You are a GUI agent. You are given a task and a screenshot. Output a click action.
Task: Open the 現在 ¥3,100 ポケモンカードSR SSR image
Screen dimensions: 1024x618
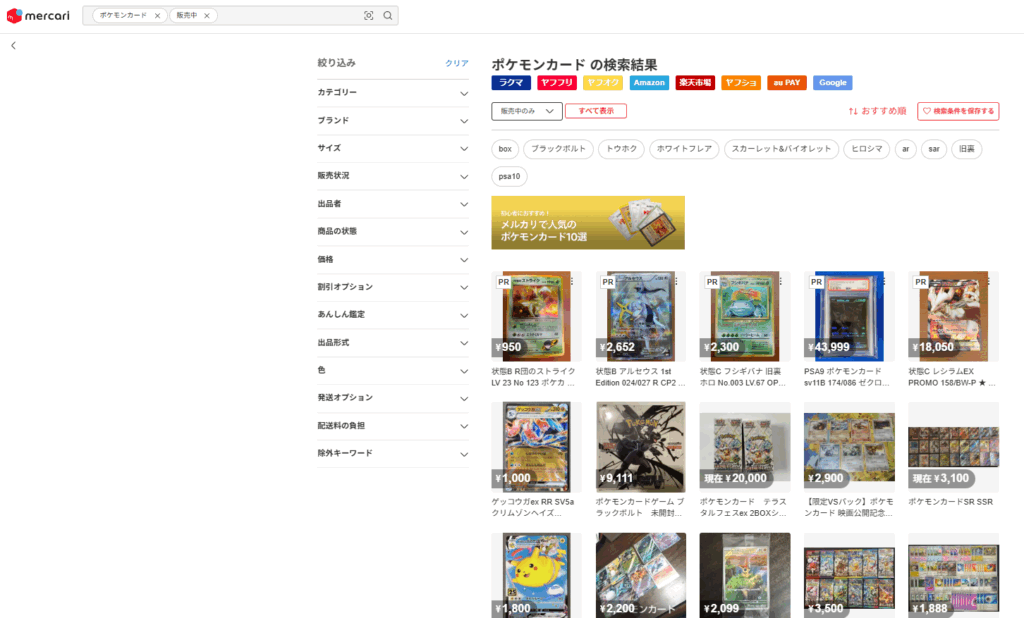pyautogui.click(x=953, y=447)
